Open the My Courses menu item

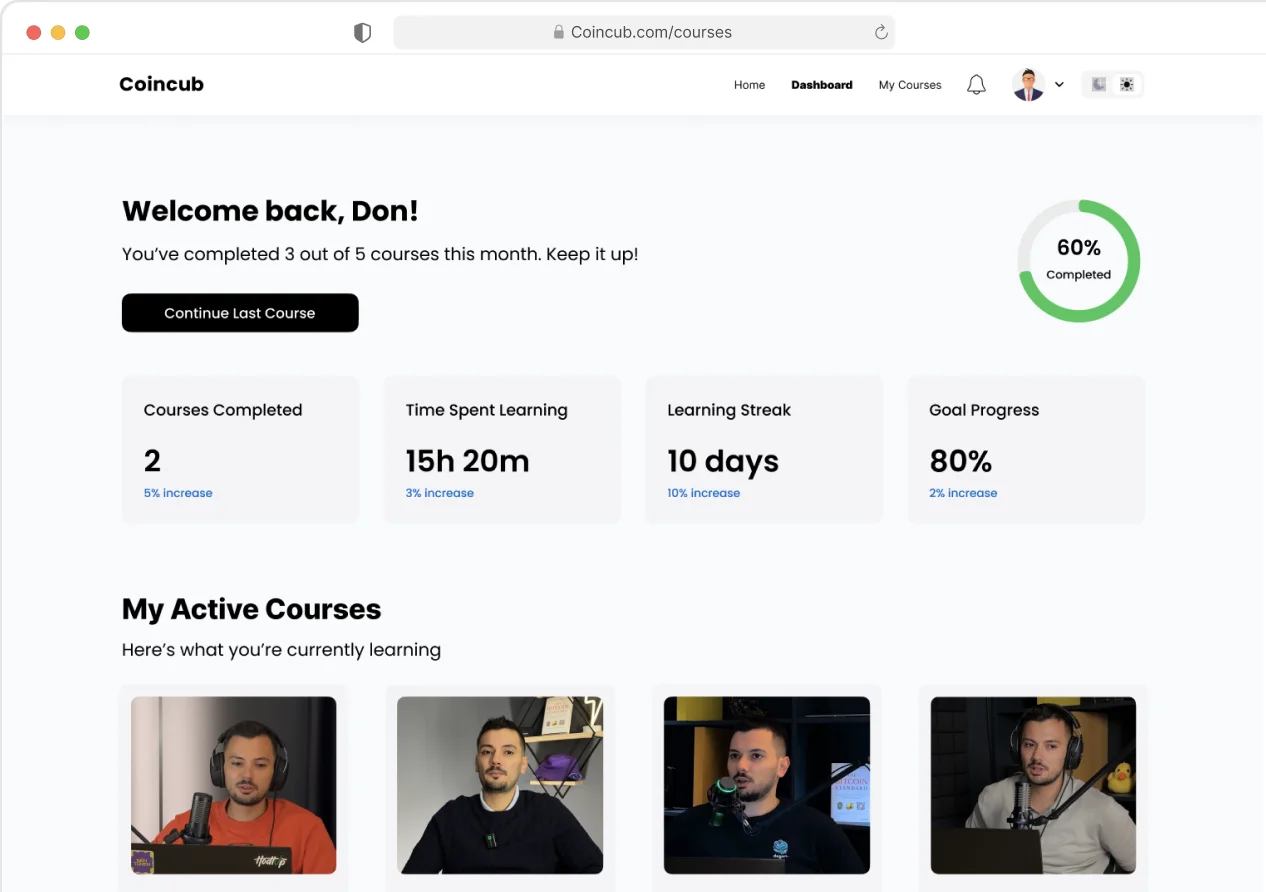(910, 85)
